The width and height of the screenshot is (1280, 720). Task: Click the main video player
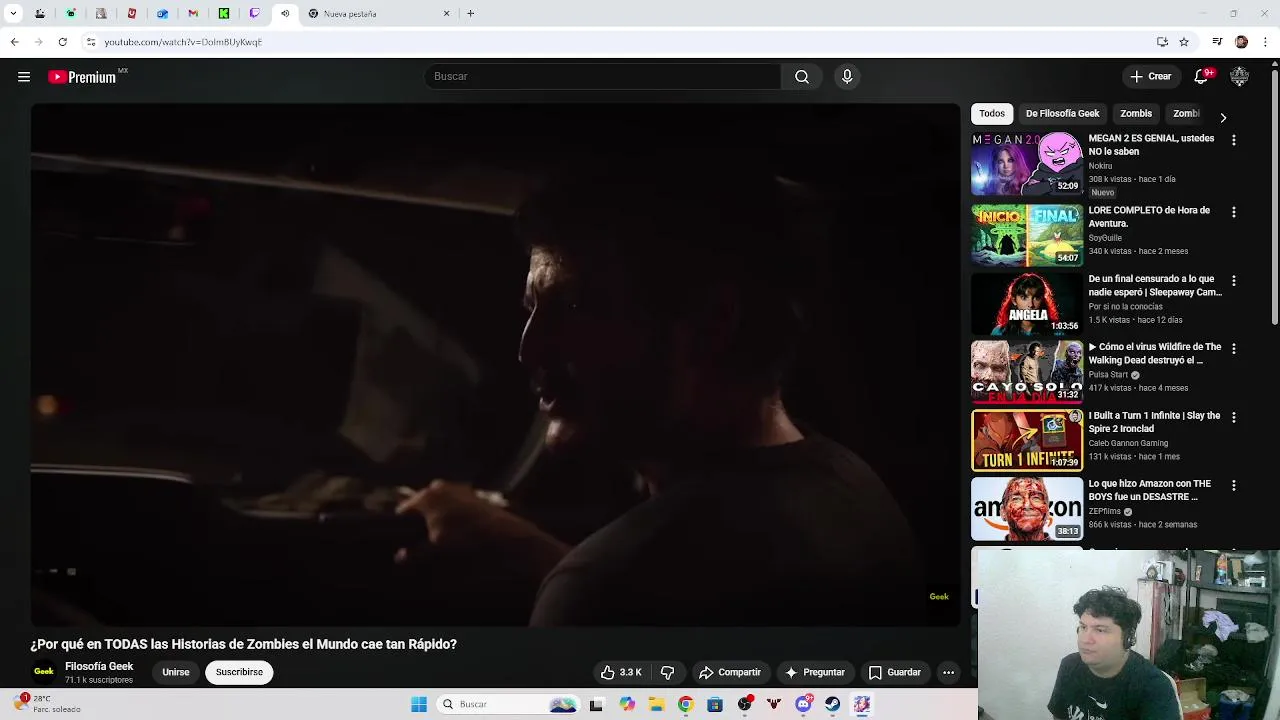[x=495, y=365]
